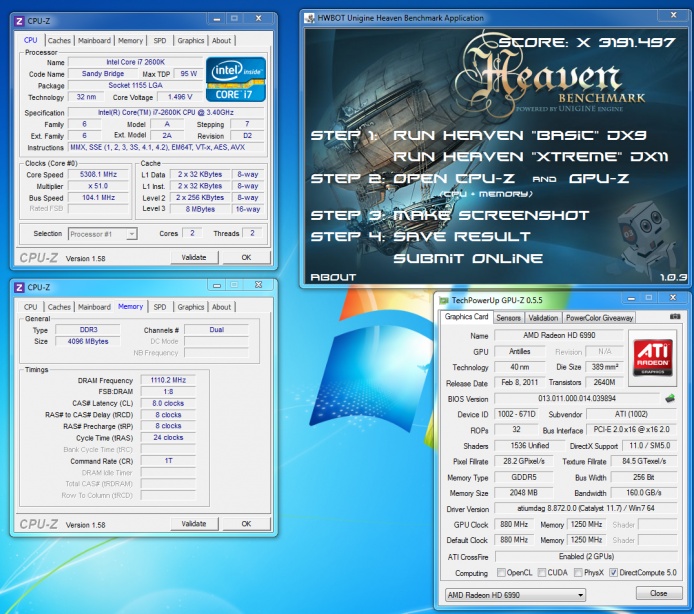Uncheck the DirectCompute 5.0 checkbox
The height and width of the screenshot is (614, 694).
[614, 573]
